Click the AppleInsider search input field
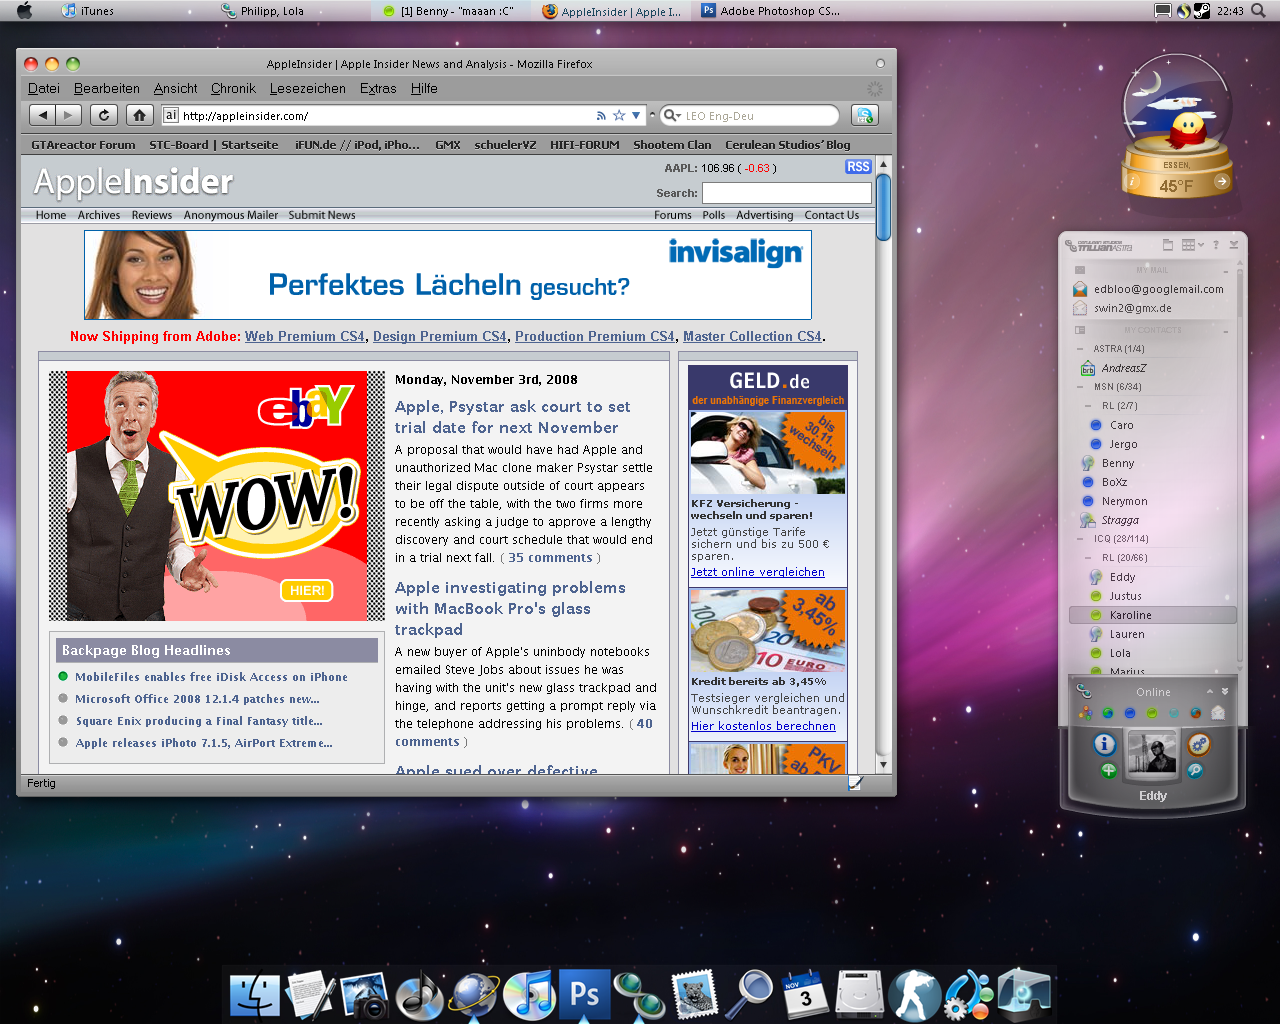The width and height of the screenshot is (1280, 1024). tap(786, 193)
